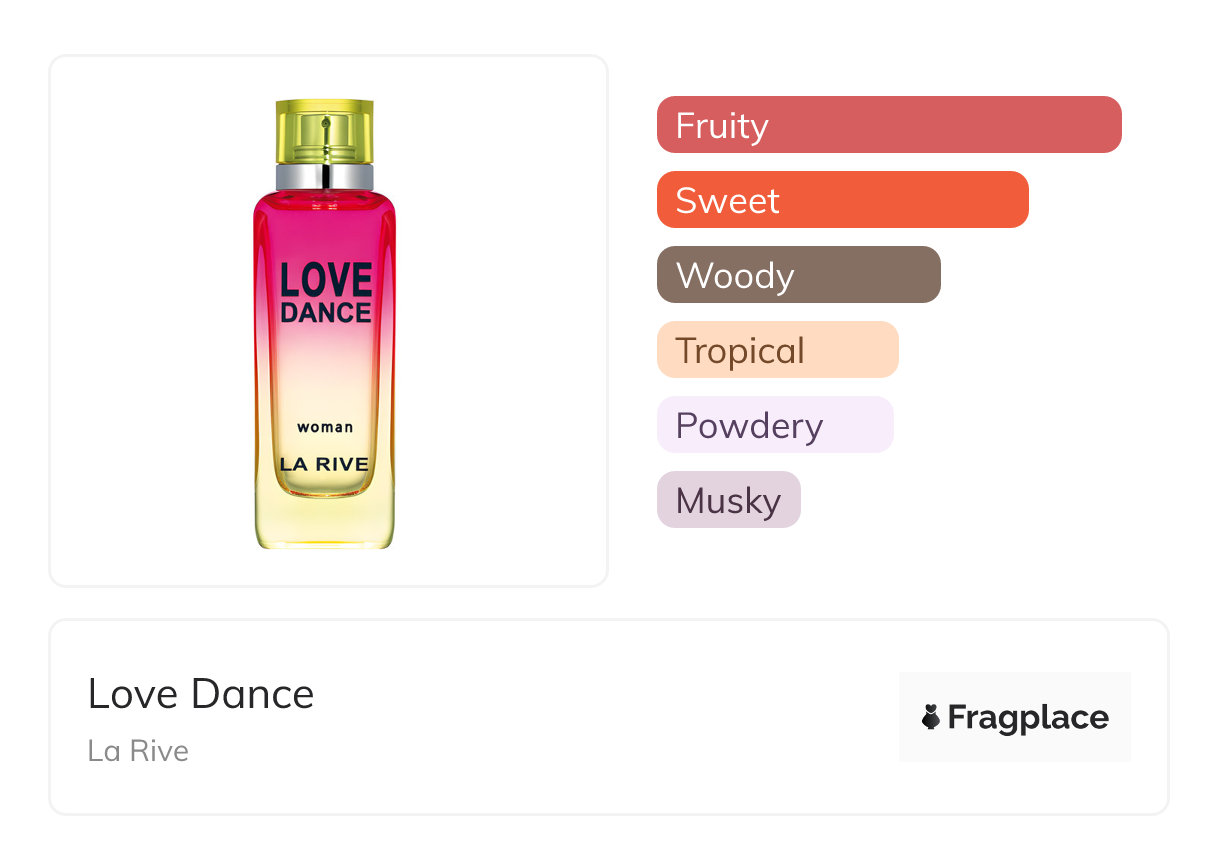Open the Love Dance fragrance title

coord(201,694)
